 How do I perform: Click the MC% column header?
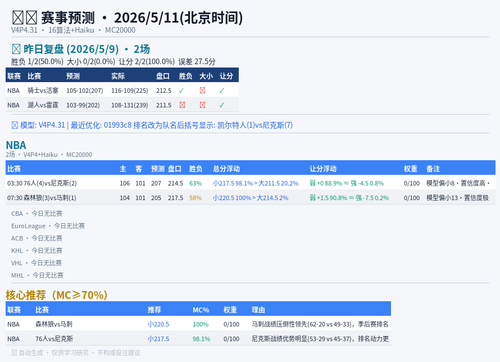click(201, 310)
